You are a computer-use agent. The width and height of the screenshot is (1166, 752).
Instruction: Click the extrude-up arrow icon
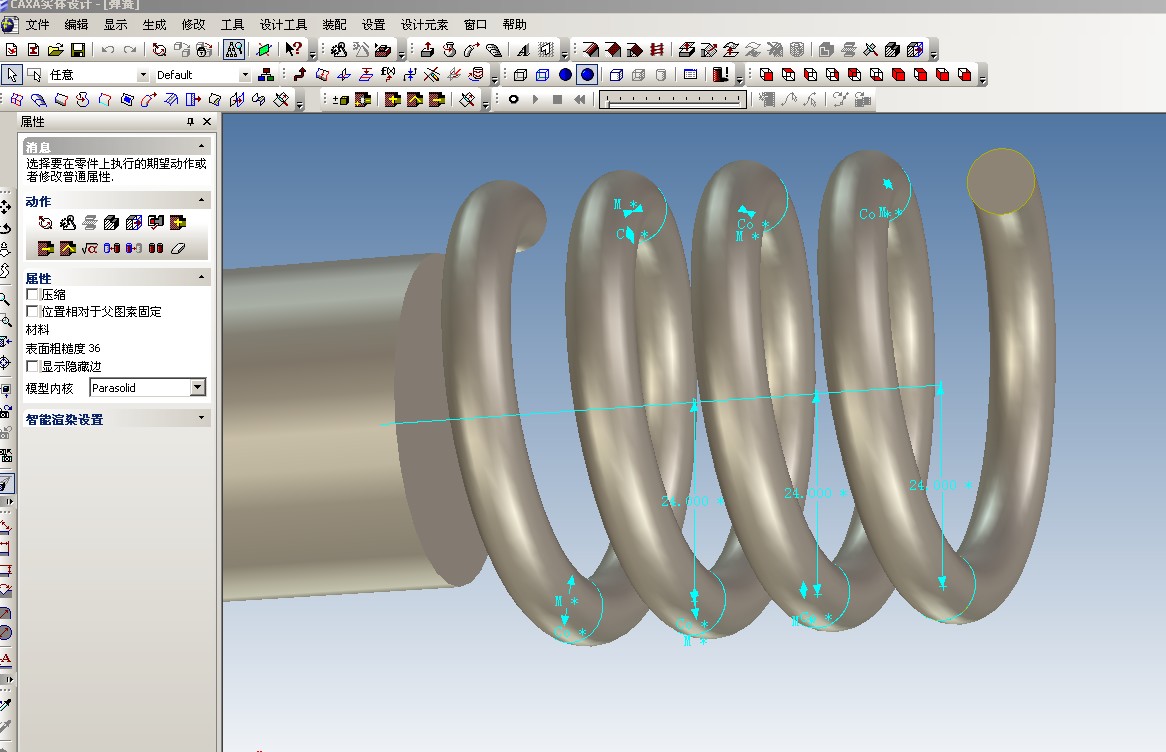[427, 50]
